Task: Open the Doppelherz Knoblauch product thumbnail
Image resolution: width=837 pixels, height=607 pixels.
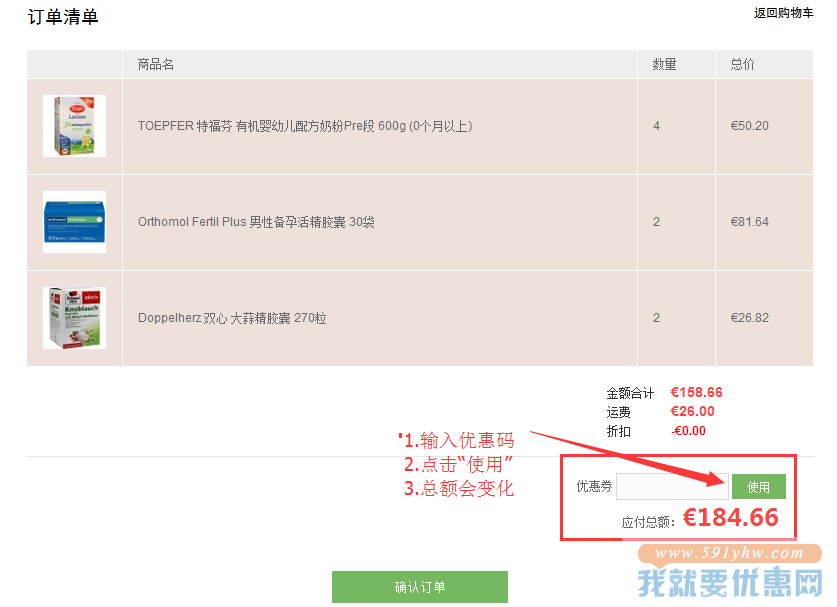Action: coord(74,318)
